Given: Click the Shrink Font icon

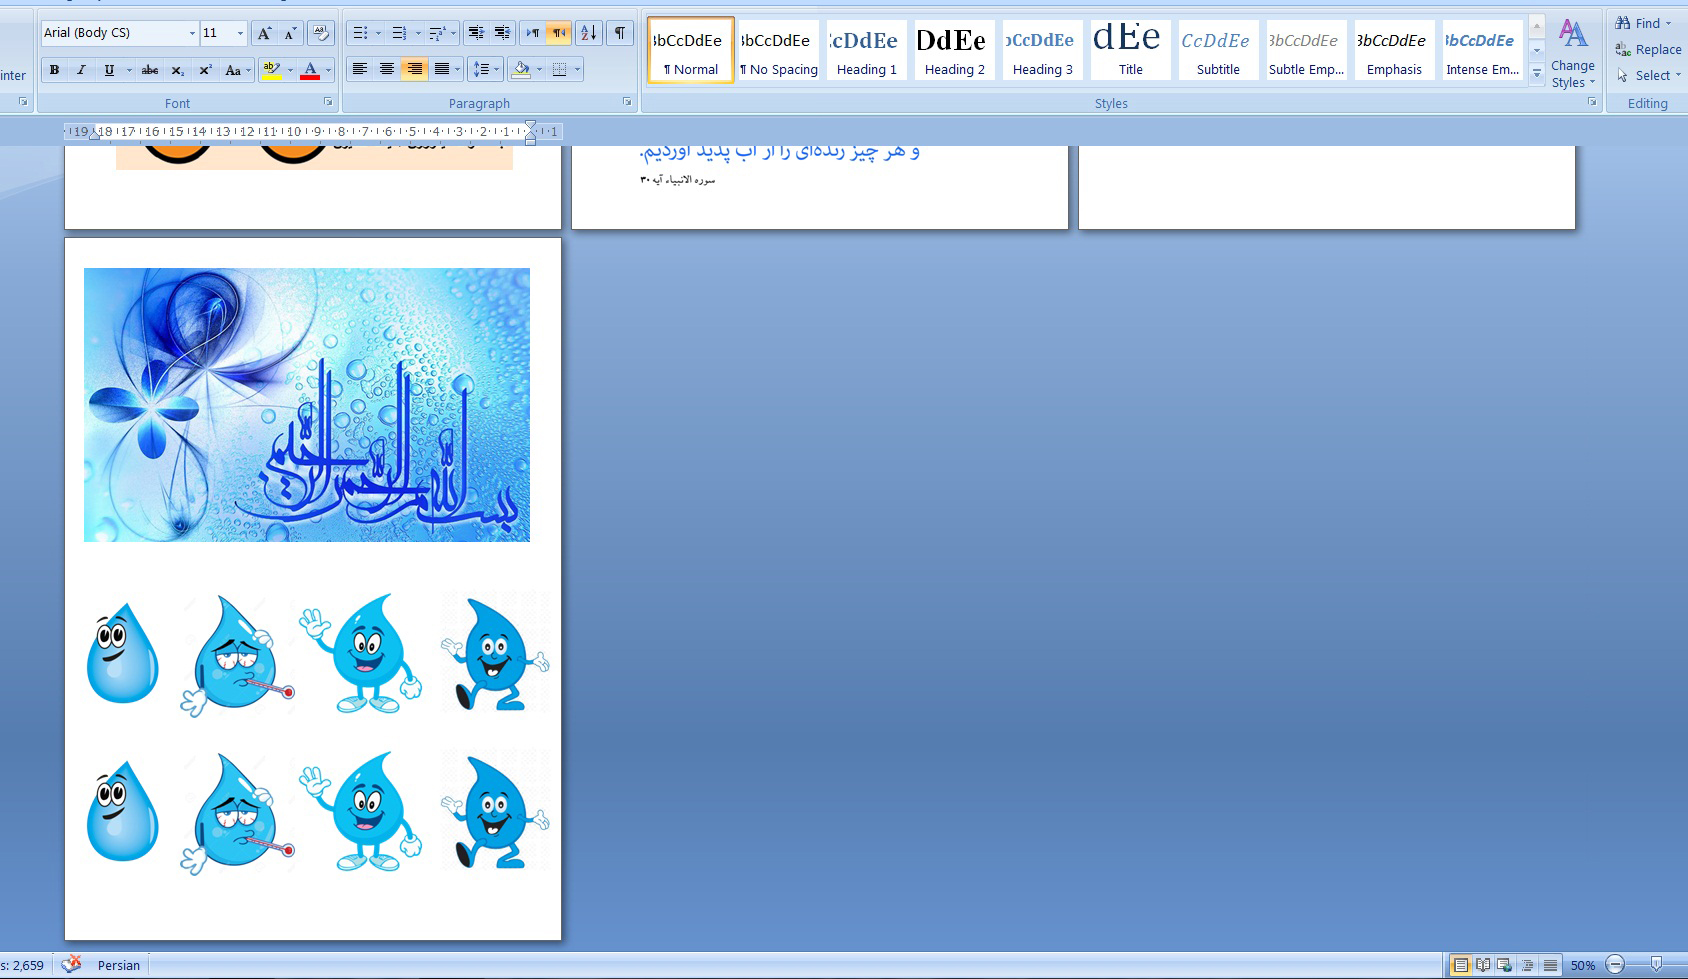Looking at the screenshot, I should coord(289,33).
